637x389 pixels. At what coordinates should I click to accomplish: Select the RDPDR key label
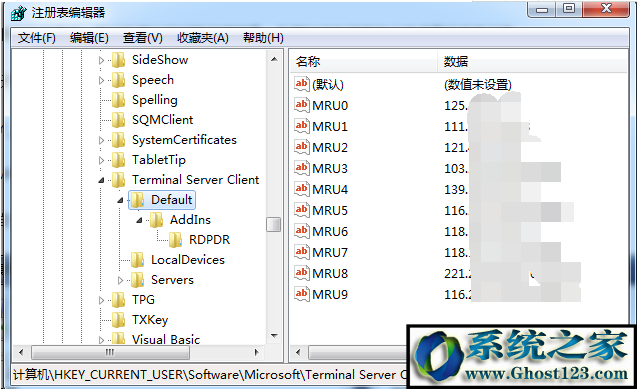pyautogui.click(x=209, y=240)
